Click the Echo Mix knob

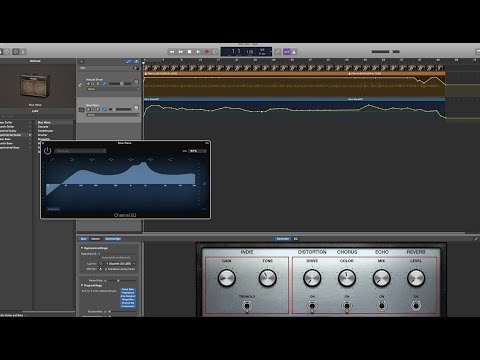tap(381, 278)
